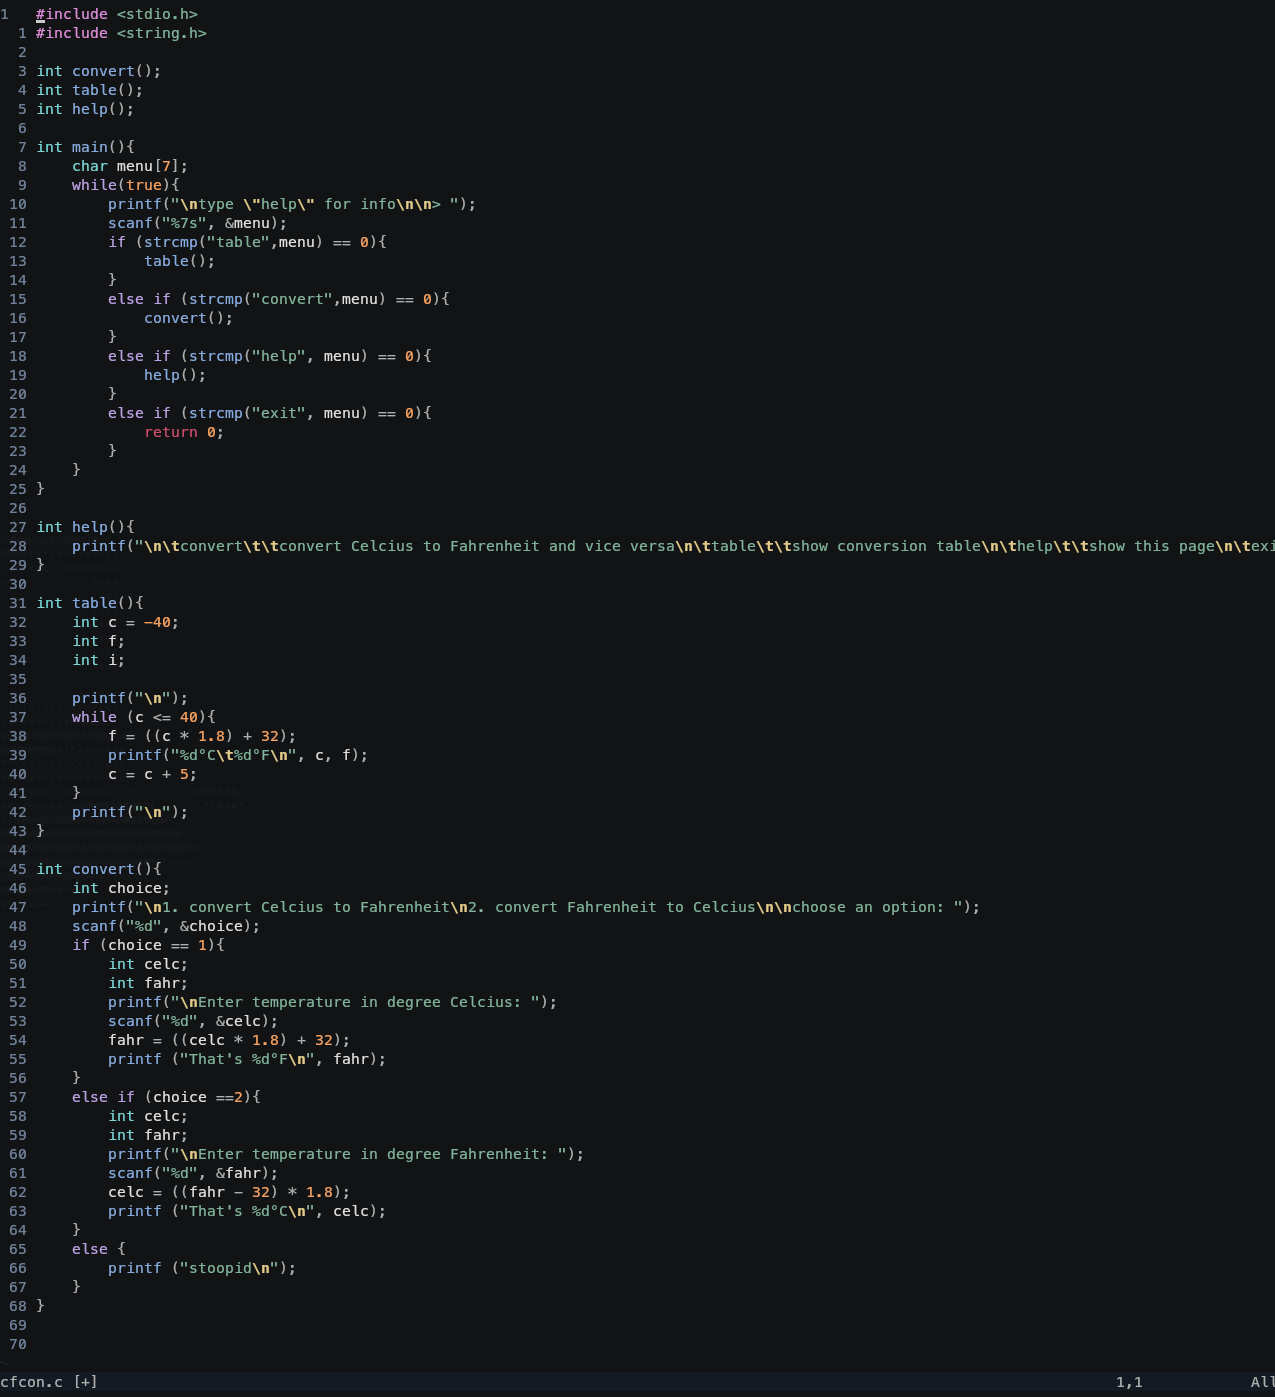The height and width of the screenshot is (1397, 1275).
Task: Click 'Enter temperature in degree Fahrenheit' printf
Action: pos(346,1154)
